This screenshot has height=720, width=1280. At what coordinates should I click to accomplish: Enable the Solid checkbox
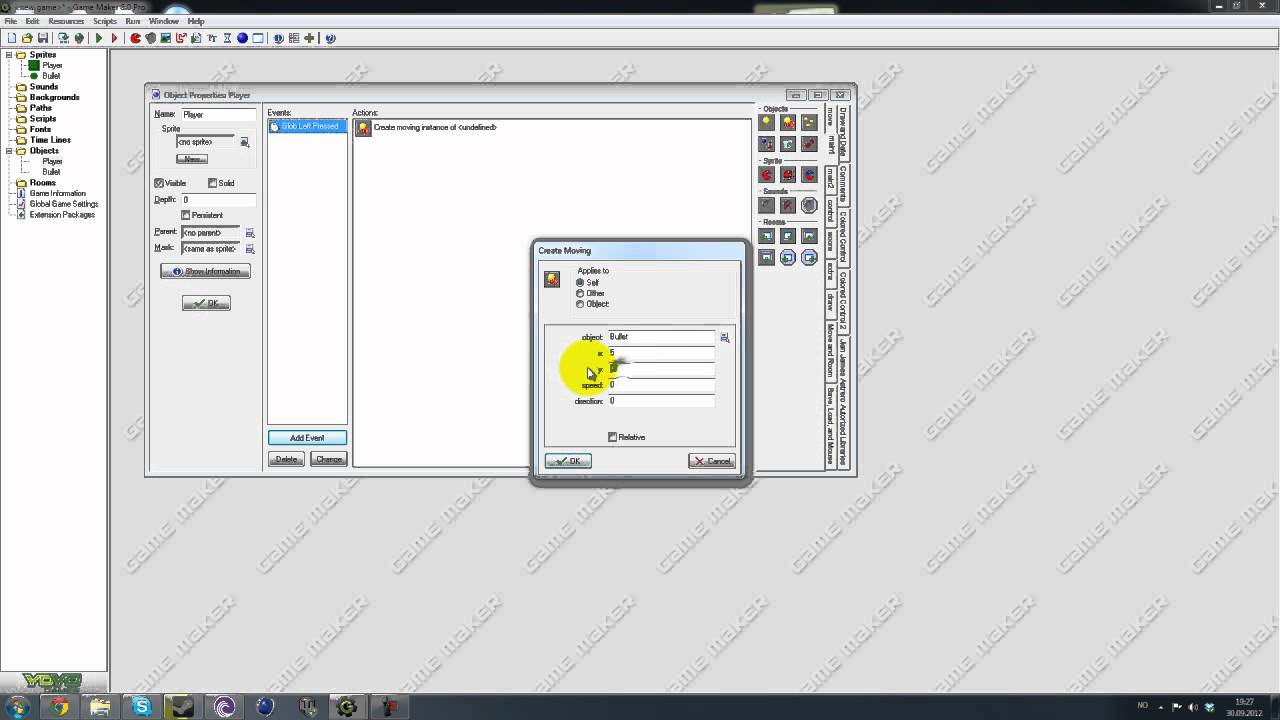[212, 183]
